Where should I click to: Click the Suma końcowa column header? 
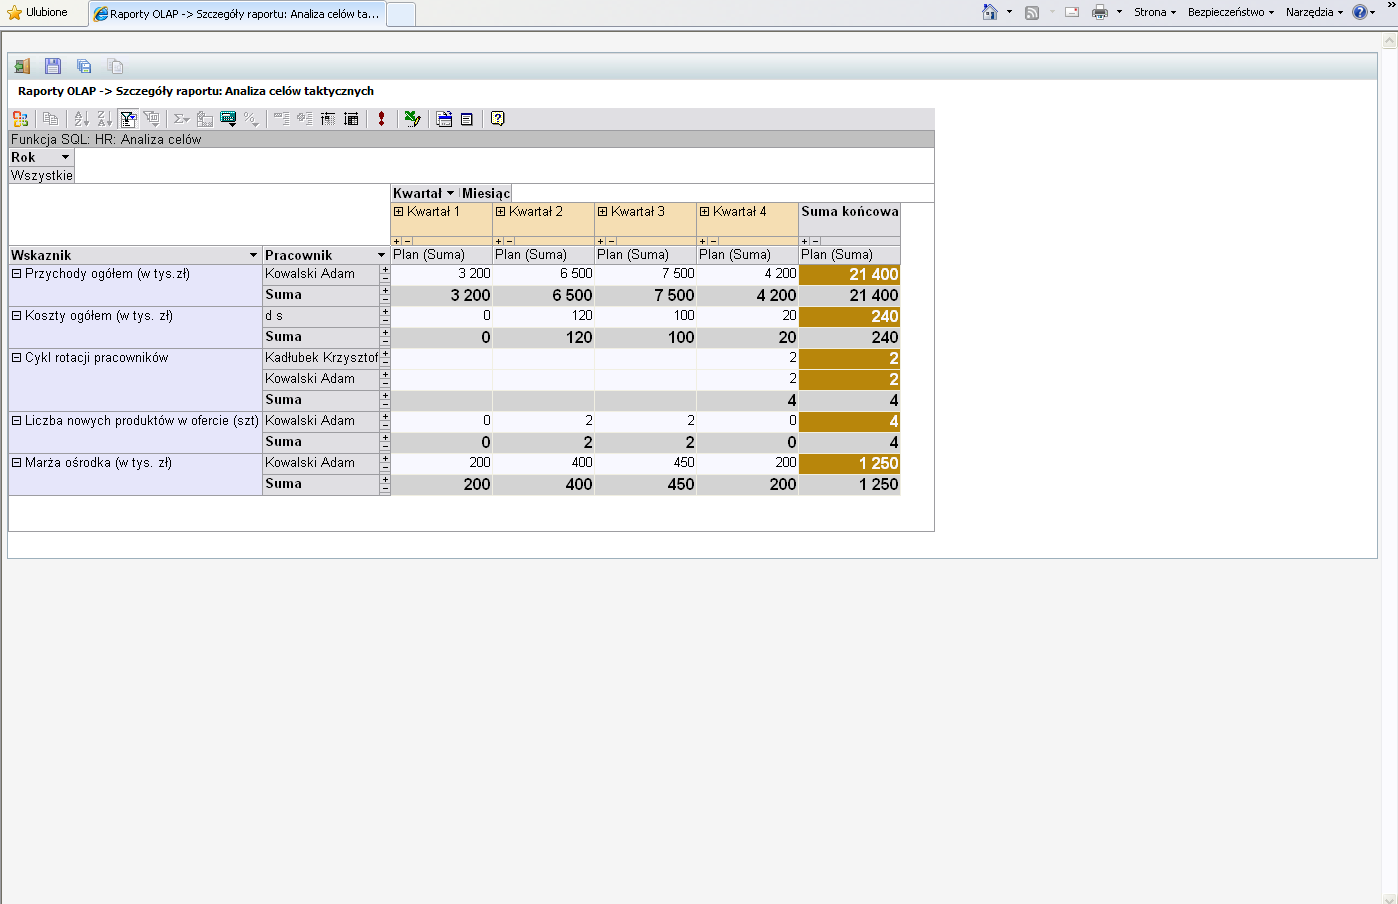click(850, 212)
